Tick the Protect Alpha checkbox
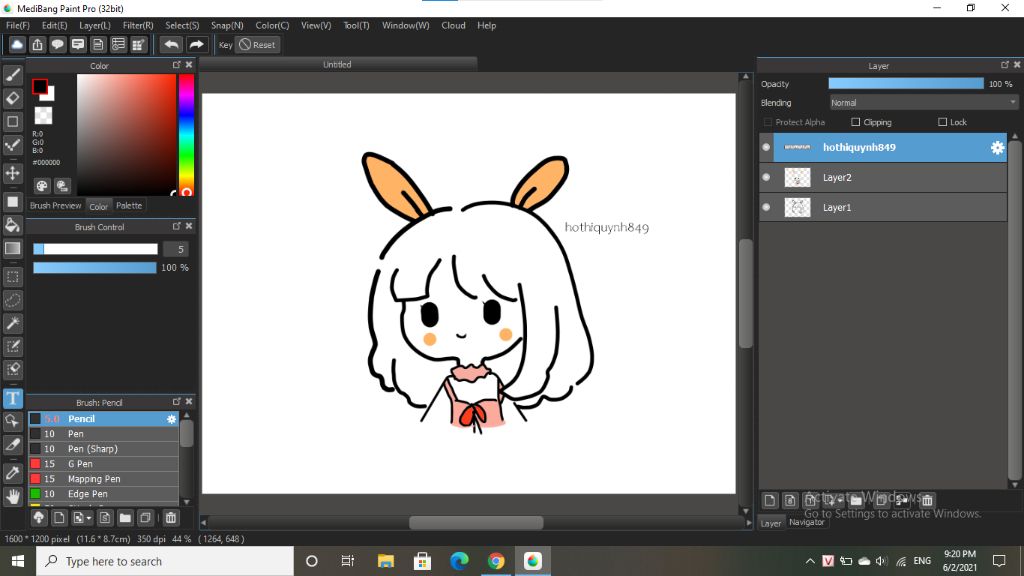This screenshot has width=1024, height=576. 768,122
